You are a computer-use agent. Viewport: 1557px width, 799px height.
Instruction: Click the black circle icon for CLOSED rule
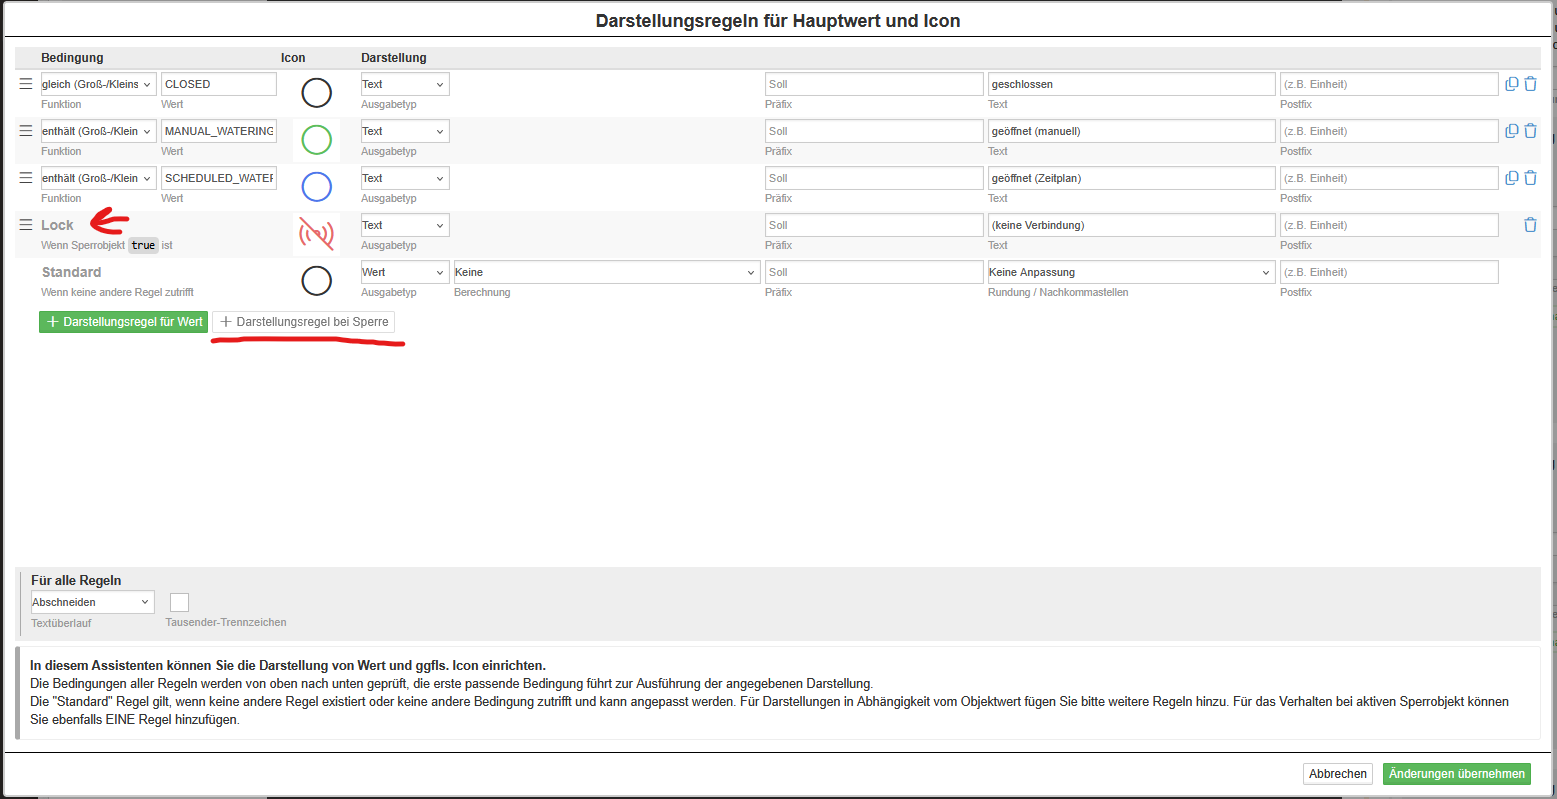tap(316, 93)
